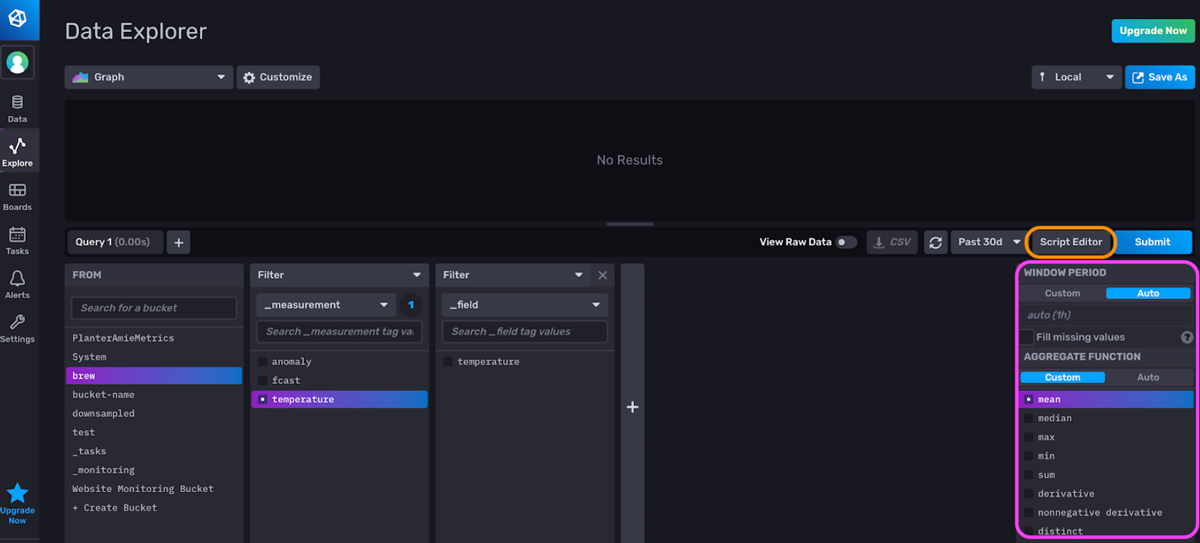Image resolution: width=1200 pixels, height=543 pixels.
Task: Select the _monitoring bucket
Action: point(154,470)
